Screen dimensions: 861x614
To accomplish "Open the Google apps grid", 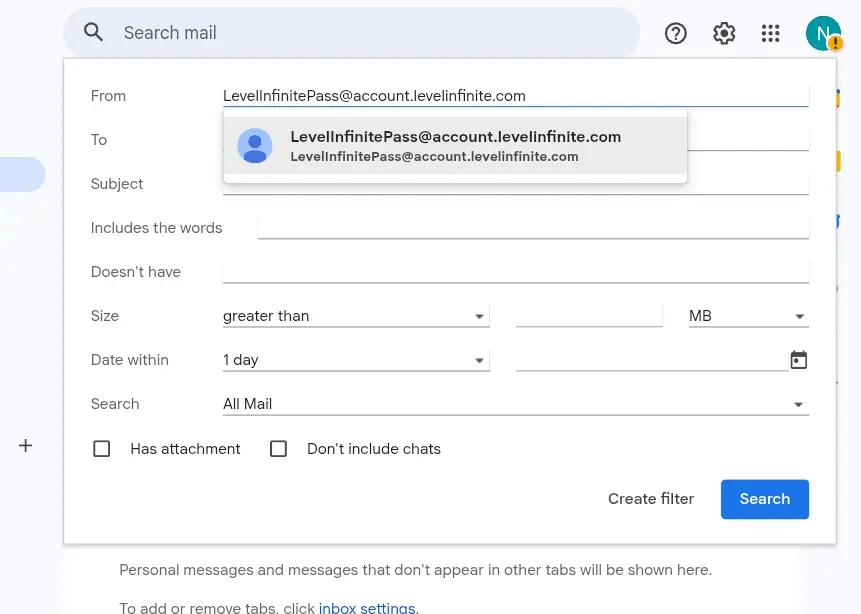I will 770,34.
